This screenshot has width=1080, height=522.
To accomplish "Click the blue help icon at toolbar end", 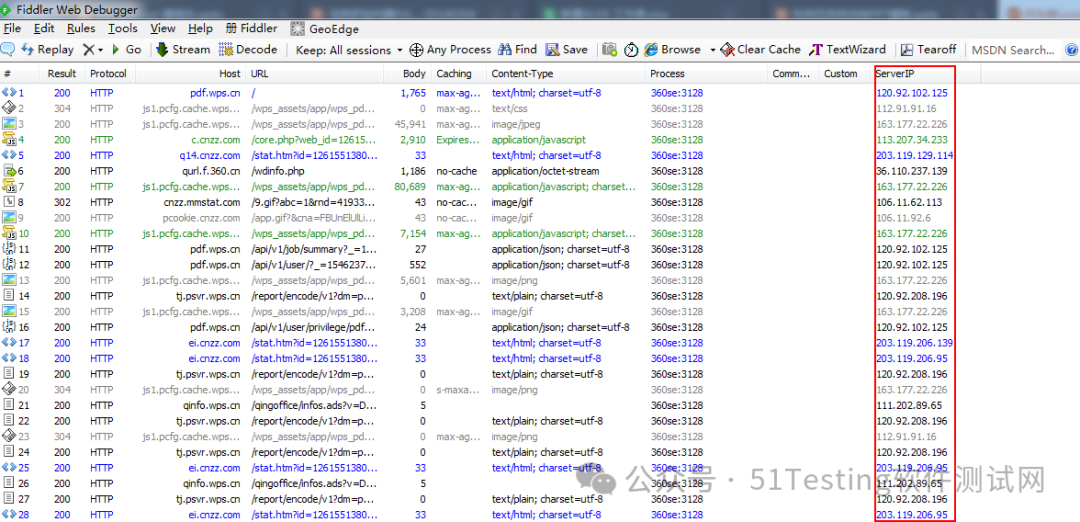I will pos(1072,50).
